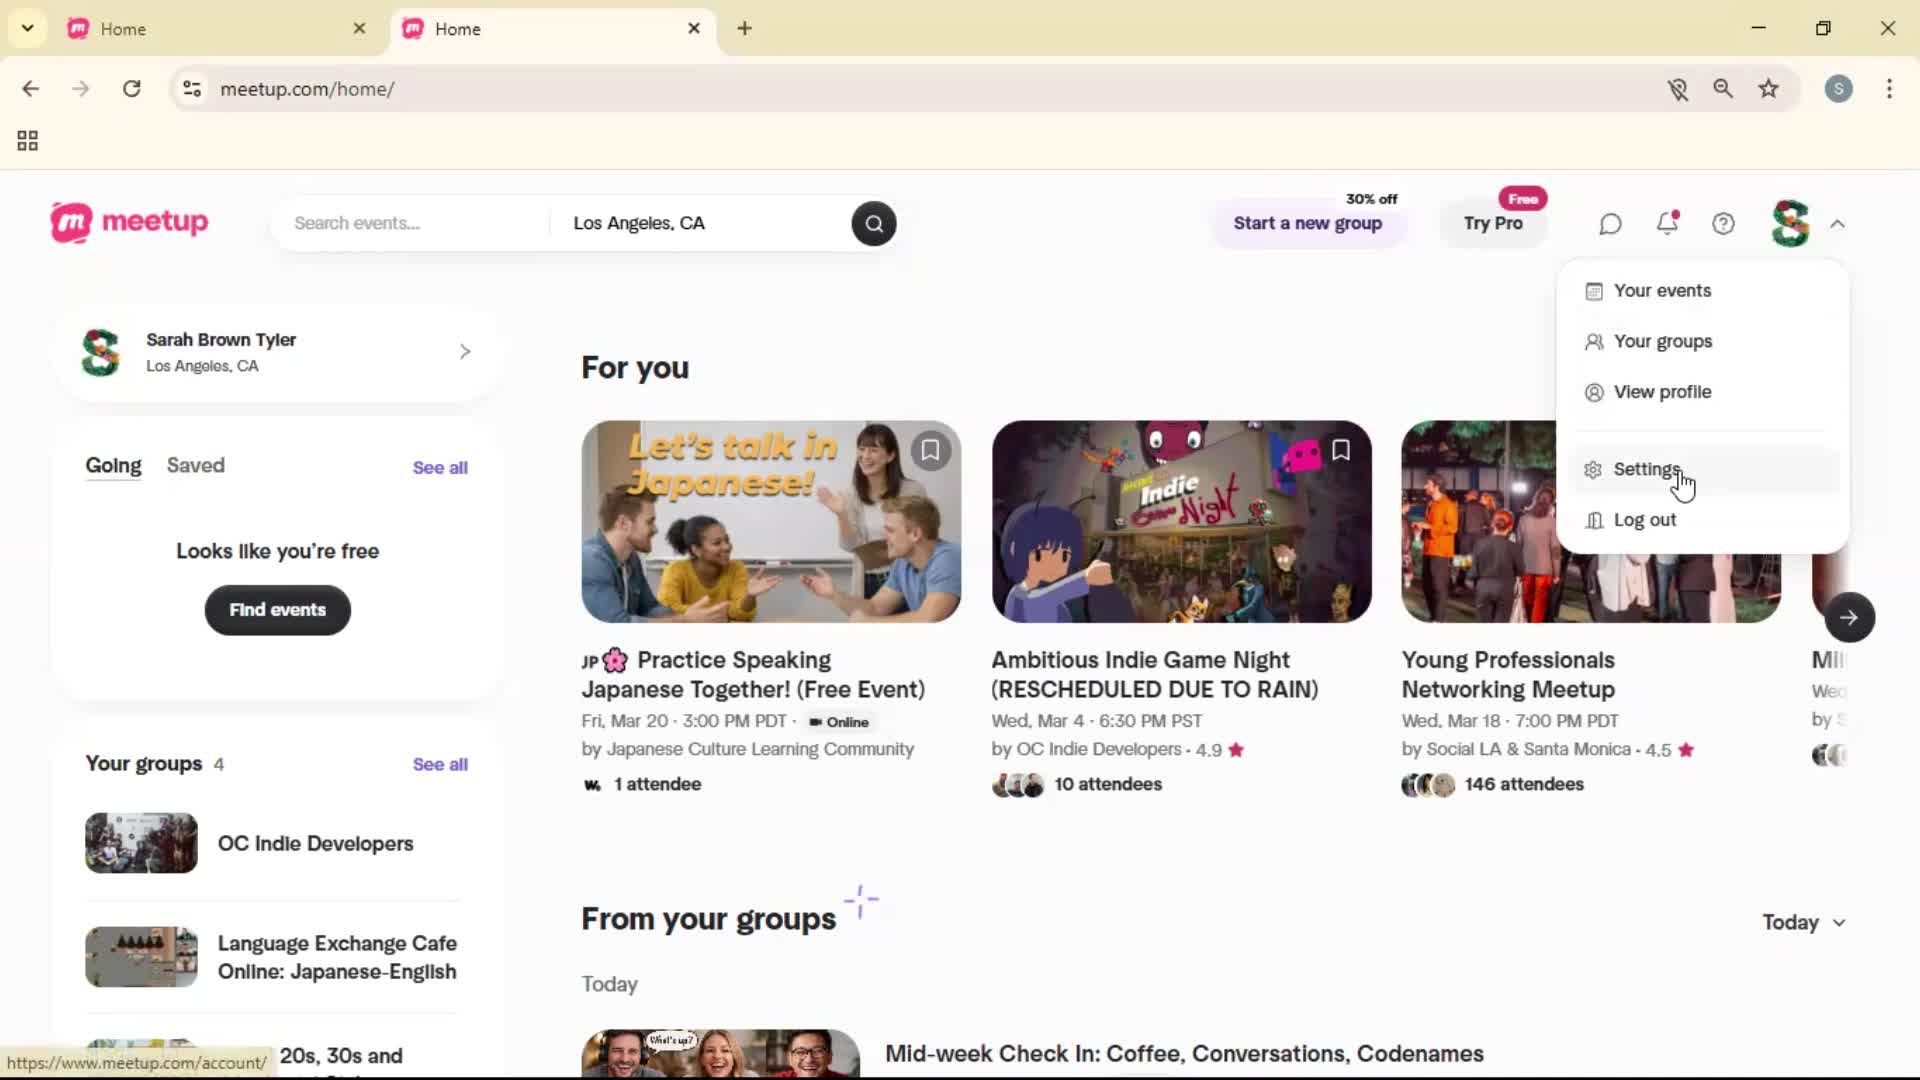
Task: Open your profile avatar icon
Action: [1789, 223]
